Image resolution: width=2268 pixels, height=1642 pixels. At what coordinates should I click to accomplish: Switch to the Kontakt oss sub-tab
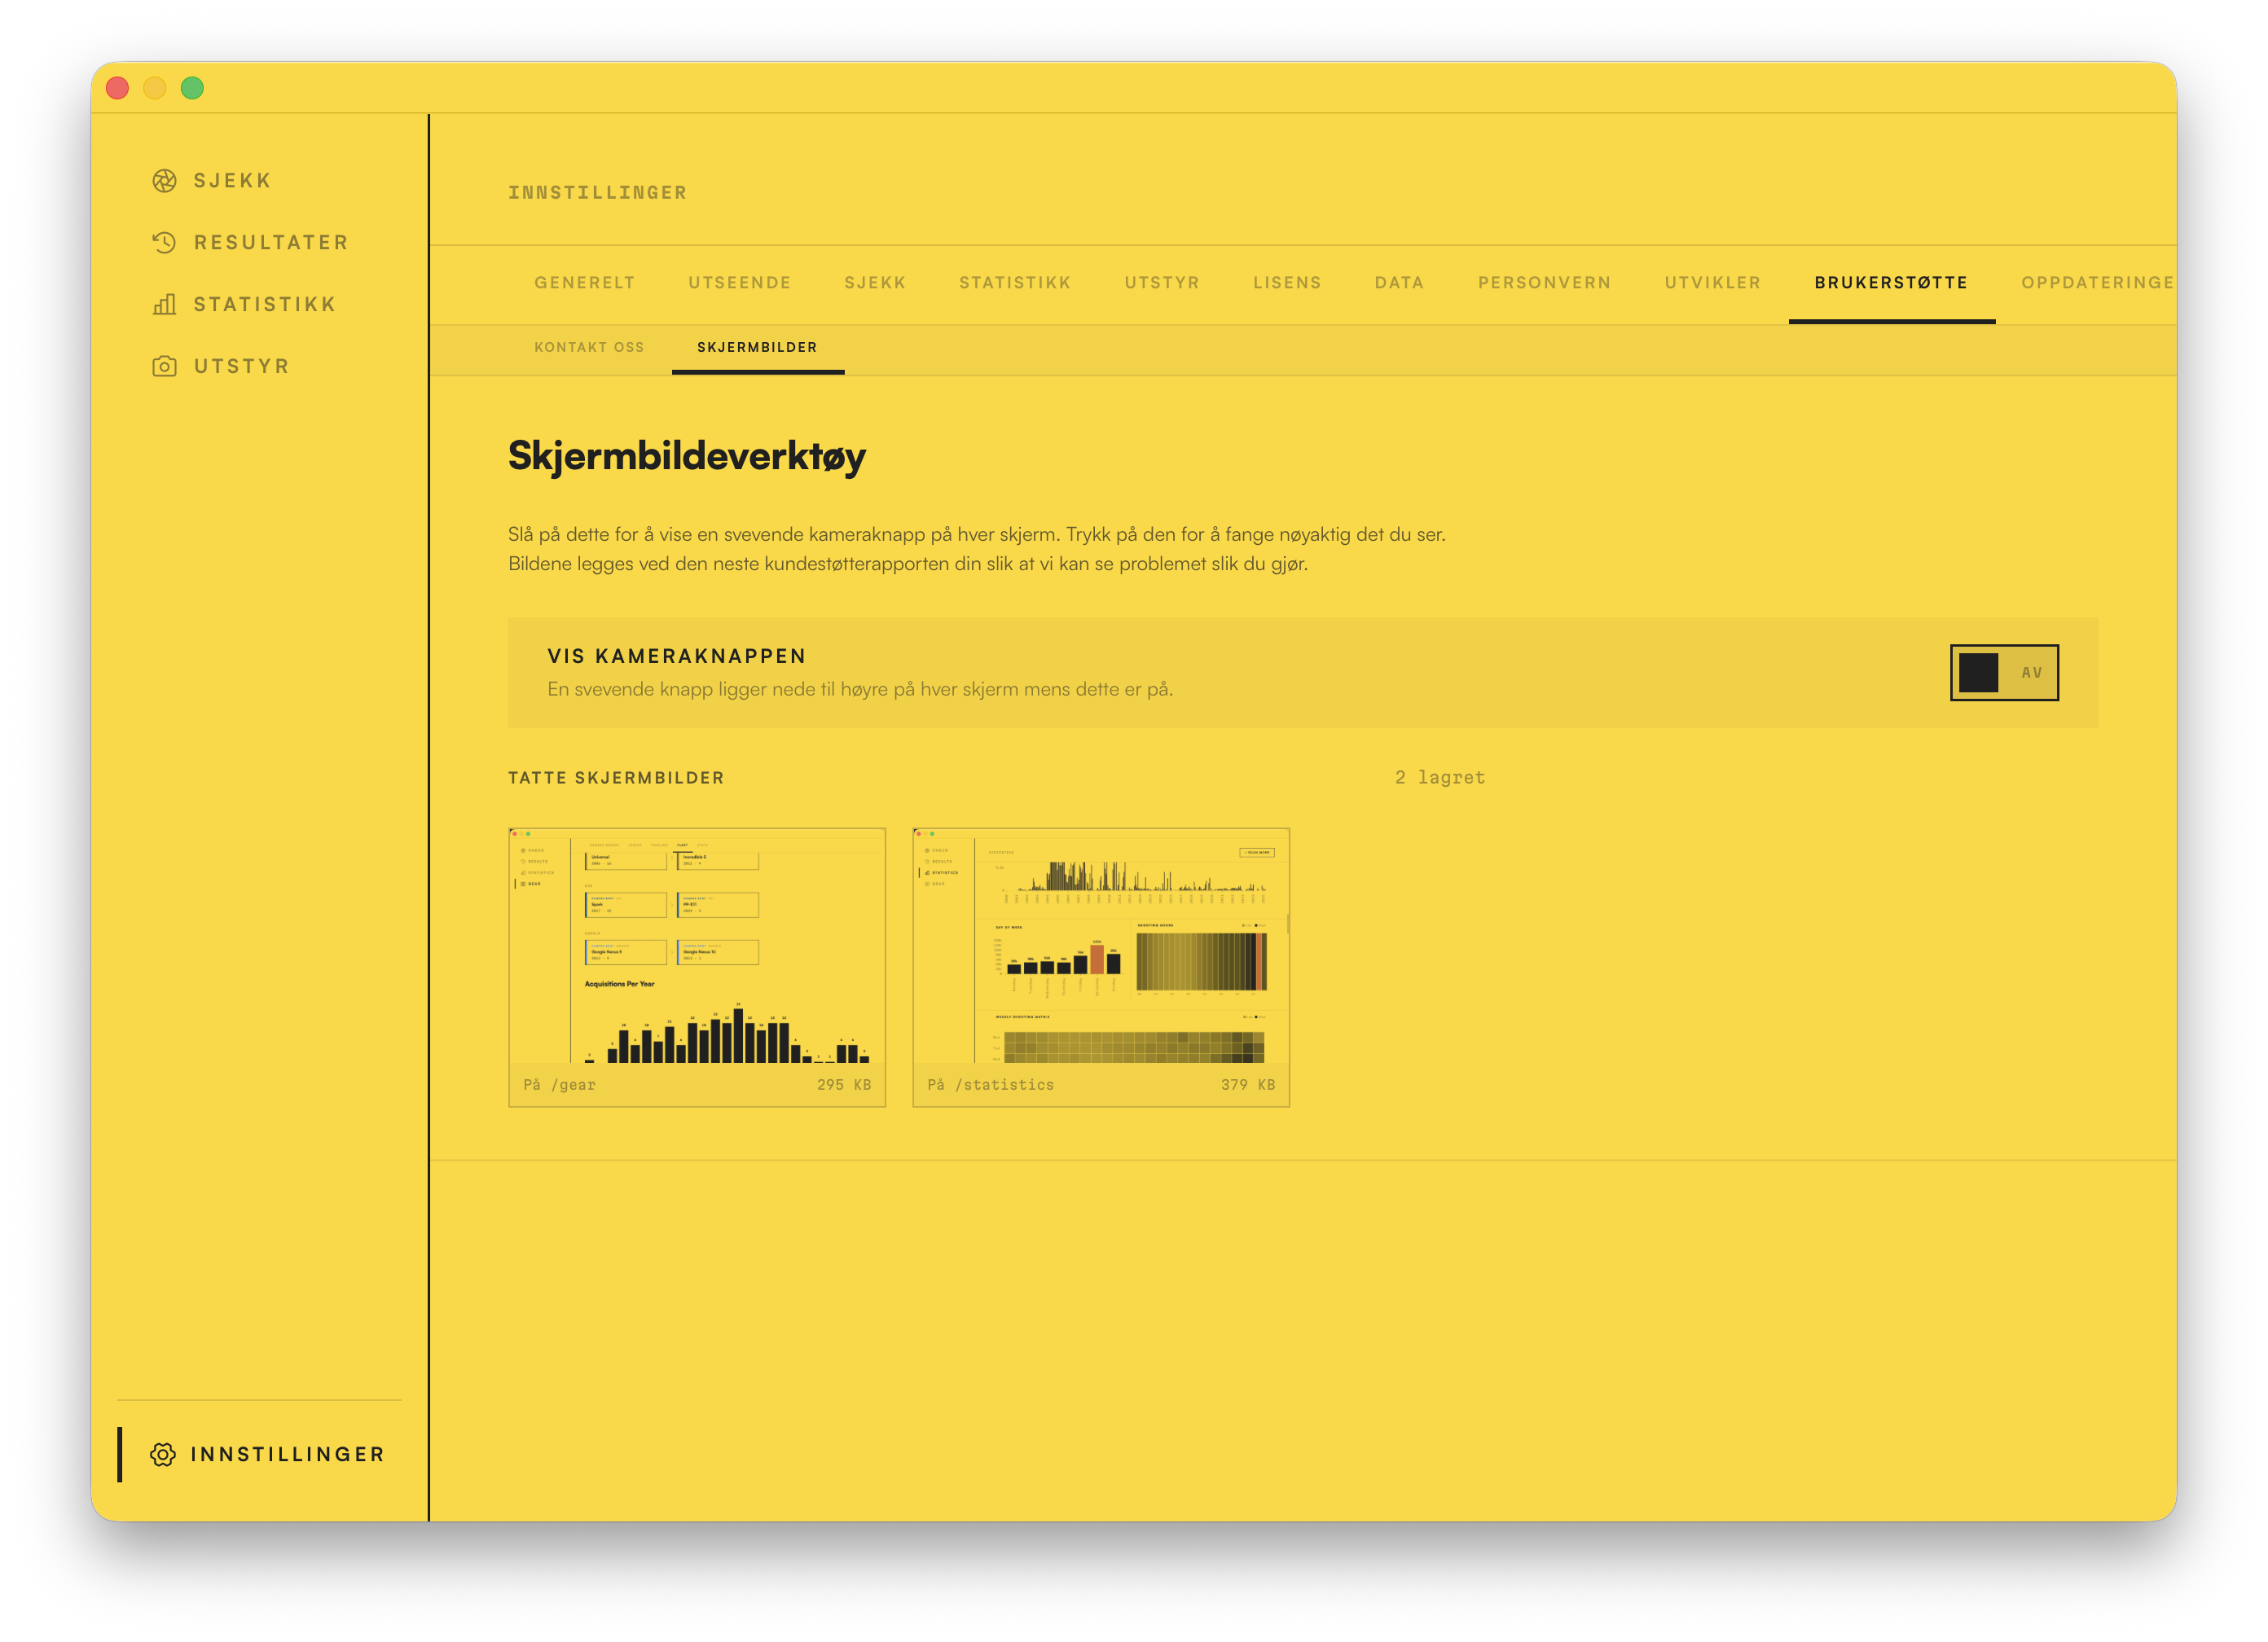pyautogui.click(x=589, y=348)
